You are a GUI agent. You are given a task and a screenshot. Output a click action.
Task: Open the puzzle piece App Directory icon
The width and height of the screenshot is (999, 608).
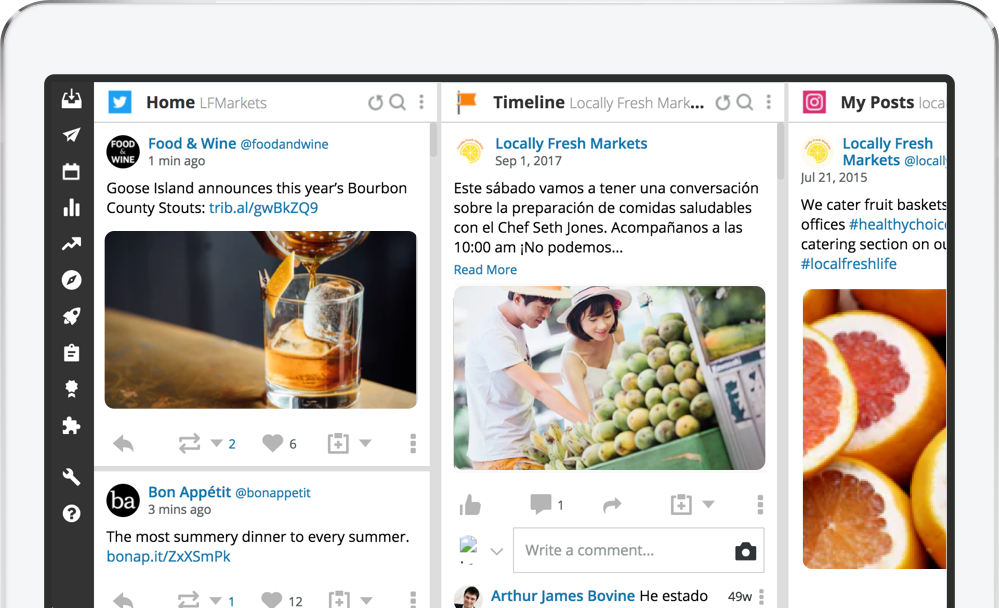pos(71,425)
